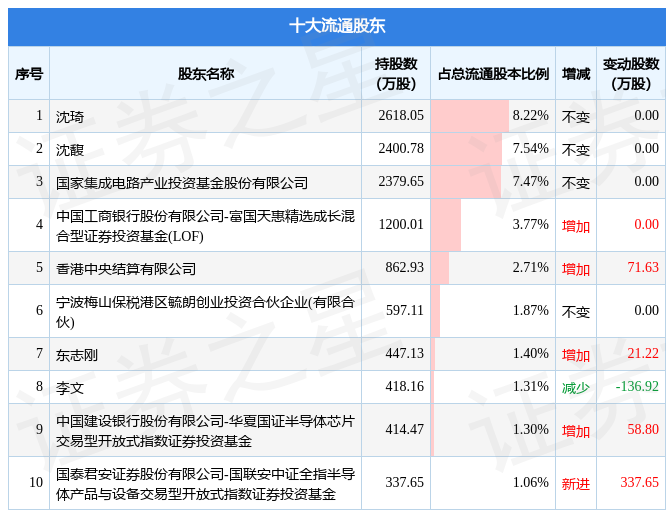The width and height of the screenshot is (666, 518).
Task: Click 国家集成电路产业投资基金股份有限公司 name
Action: pyautogui.click(x=182, y=183)
